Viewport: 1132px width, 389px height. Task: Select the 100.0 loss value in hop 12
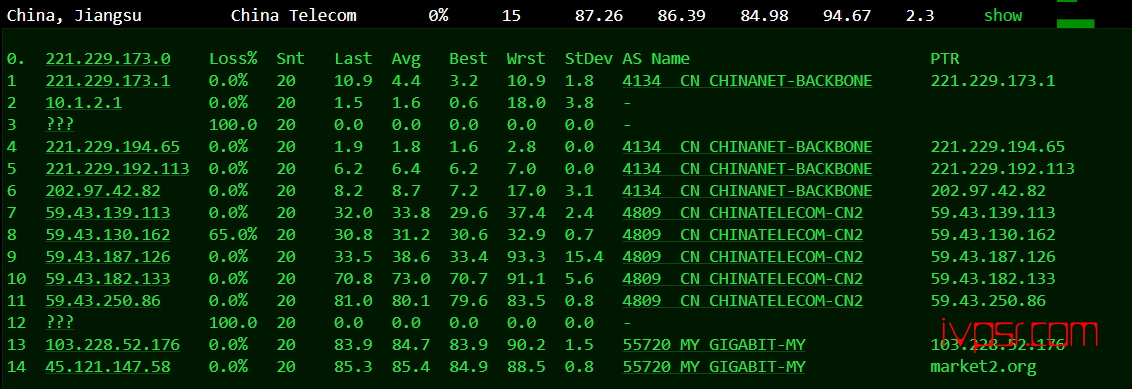(233, 323)
